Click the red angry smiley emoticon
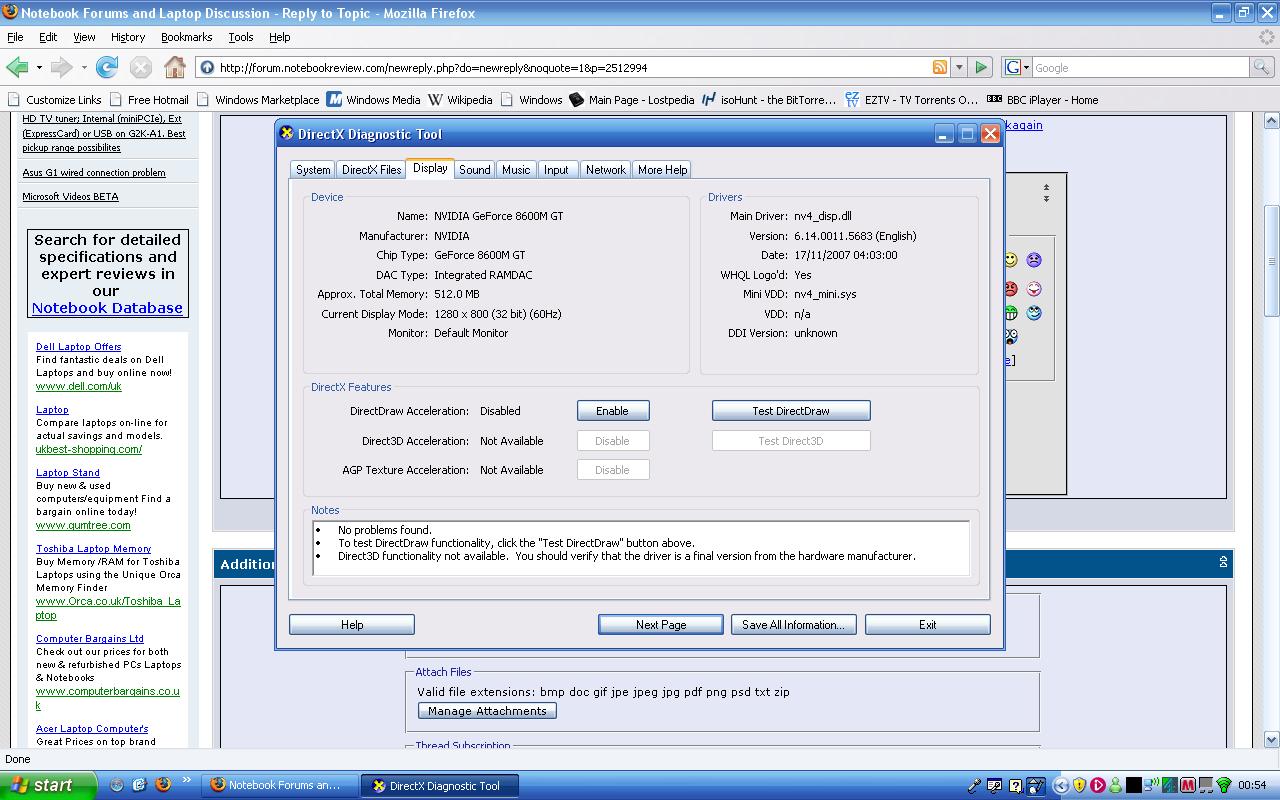Image resolution: width=1280 pixels, height=800 pixels. (x=1011, y=289)
